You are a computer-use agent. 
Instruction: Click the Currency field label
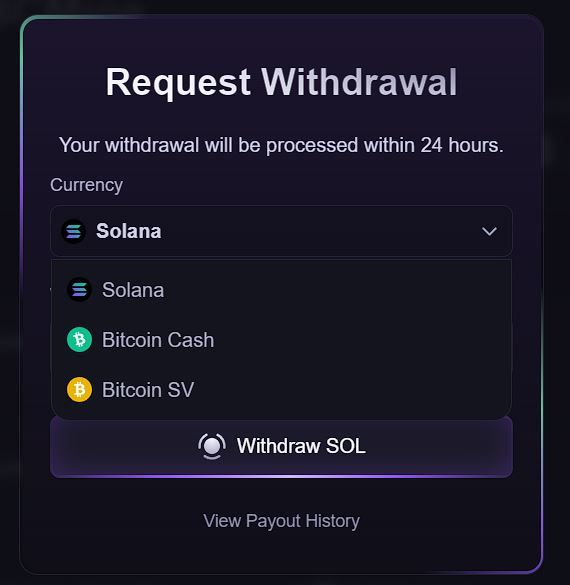87,185
